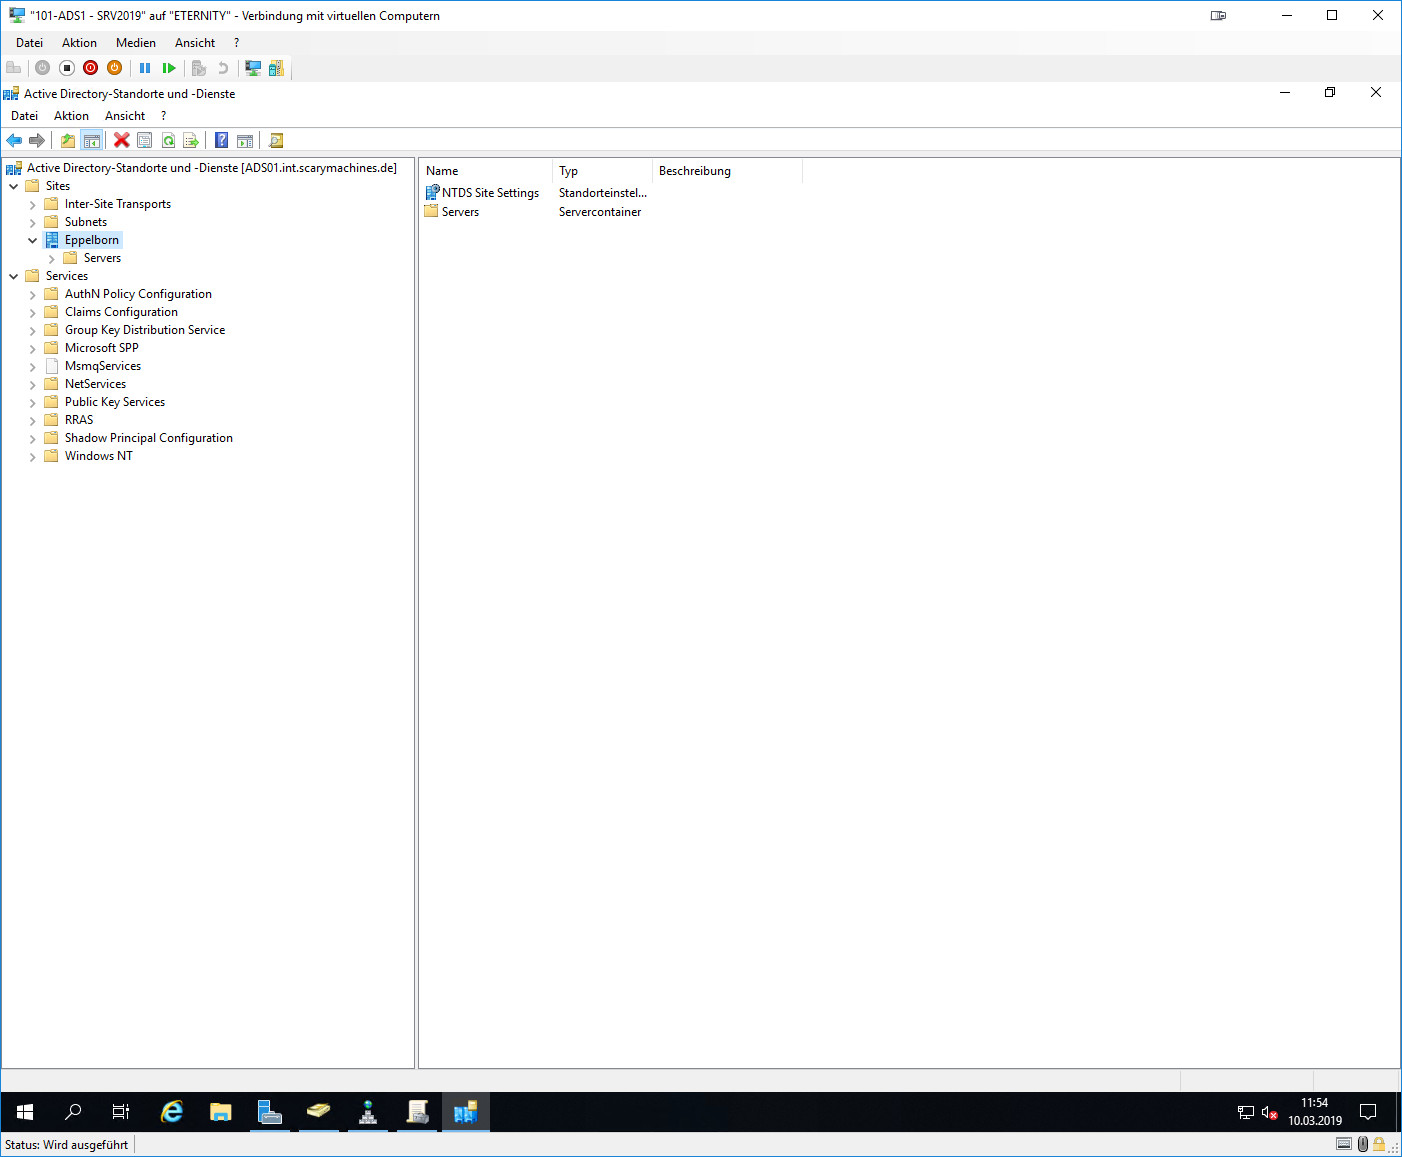Collapse the Sites tree node
Image resolution: width=1402 pixels, height=1157 pixels.
pos(14,186)
